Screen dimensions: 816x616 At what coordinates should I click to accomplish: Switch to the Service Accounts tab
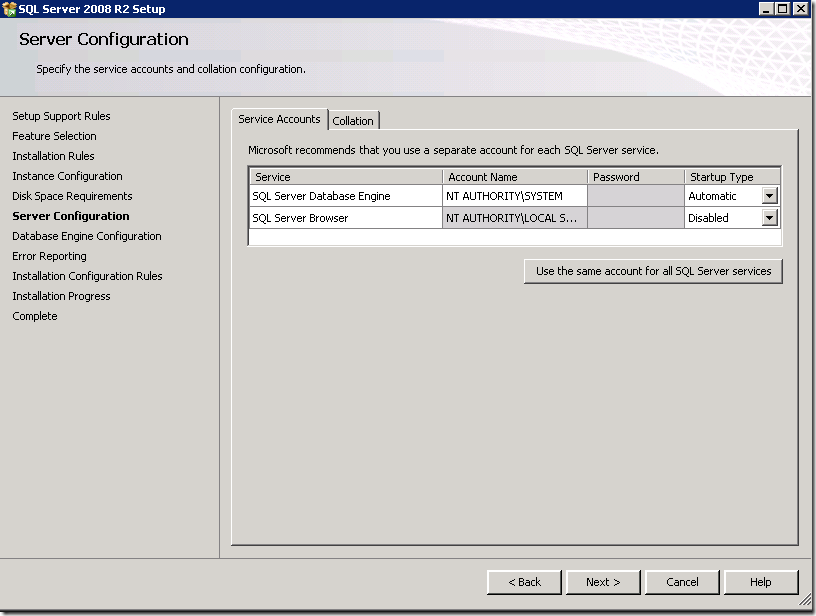click(279, 119)
